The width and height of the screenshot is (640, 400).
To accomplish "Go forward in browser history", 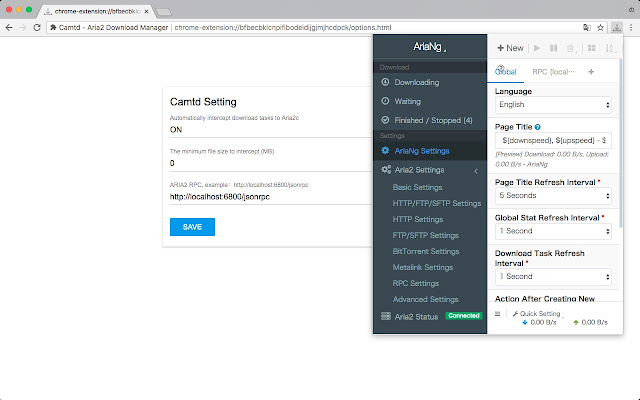I will pos(23,27).
